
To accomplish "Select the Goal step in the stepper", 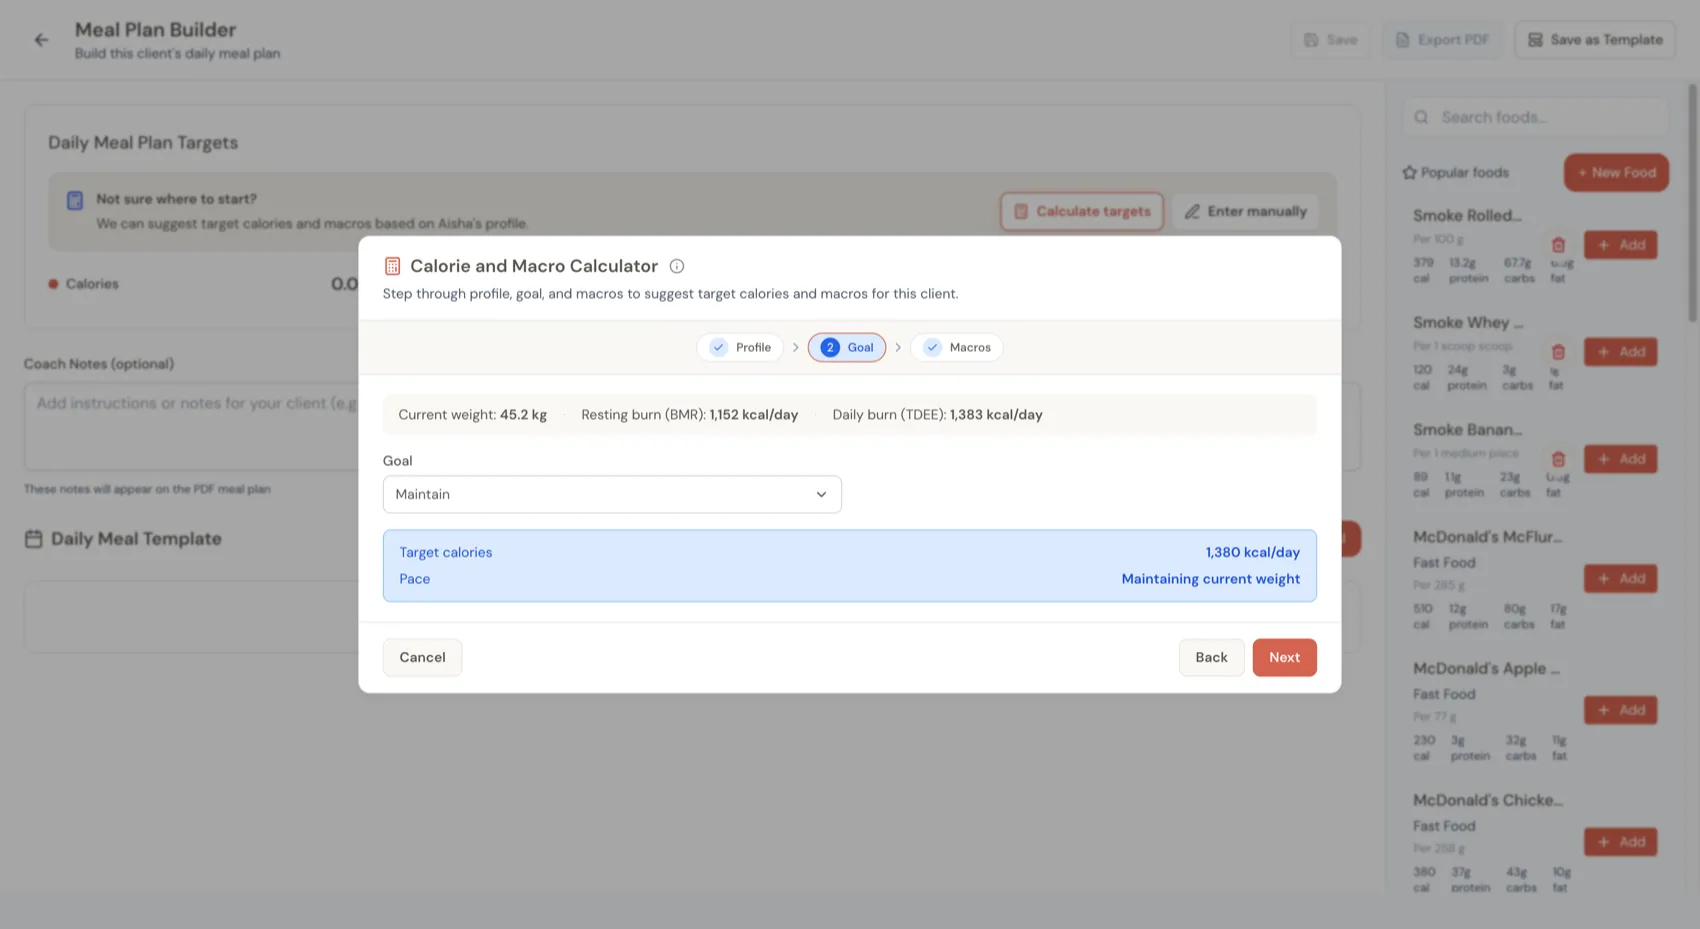I will [x=847, y=347].
